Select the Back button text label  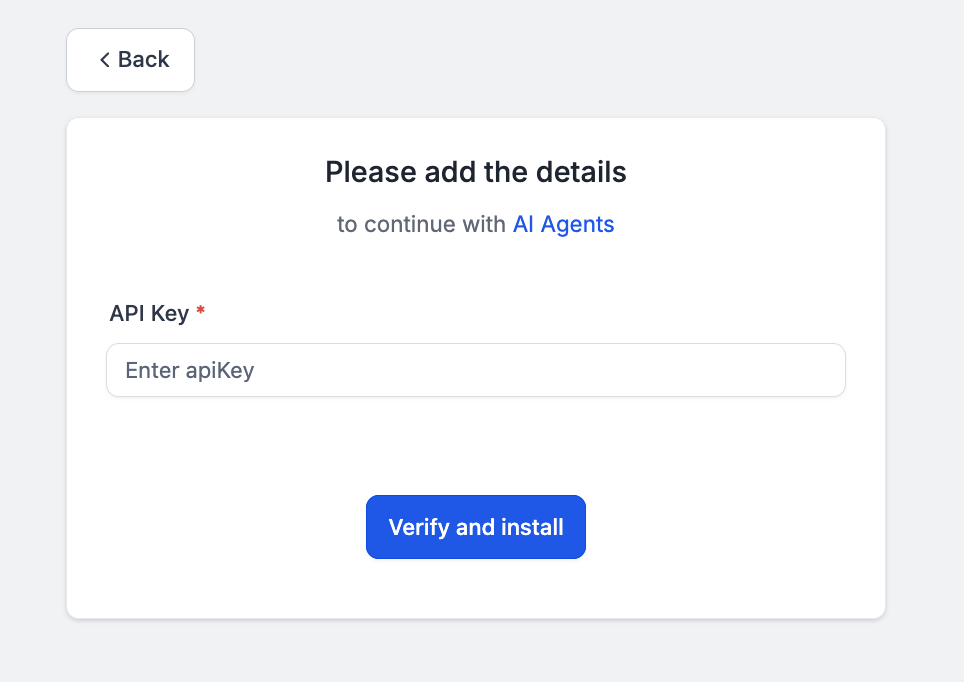143,59
